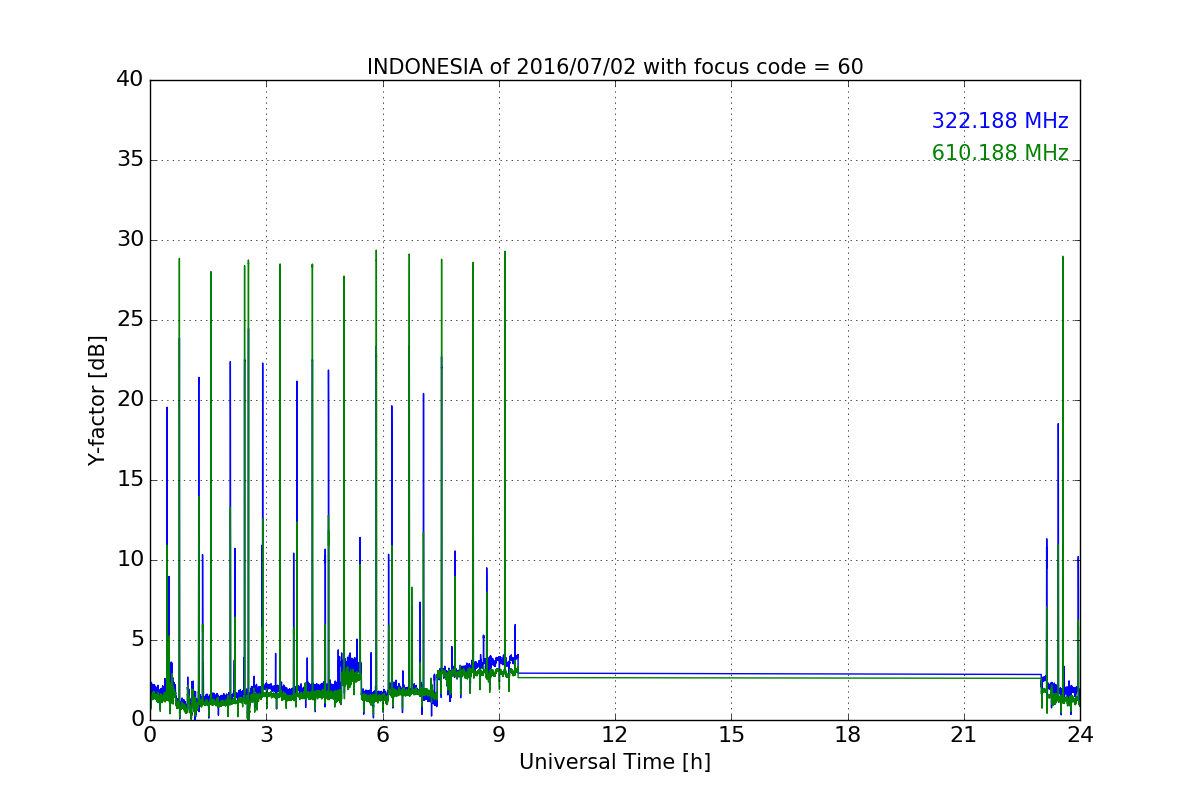Image resolution: width=1200 pixels, height=800 pixels.
Task: Click the x-axis tick label 12
Action: tap(615, 735)
